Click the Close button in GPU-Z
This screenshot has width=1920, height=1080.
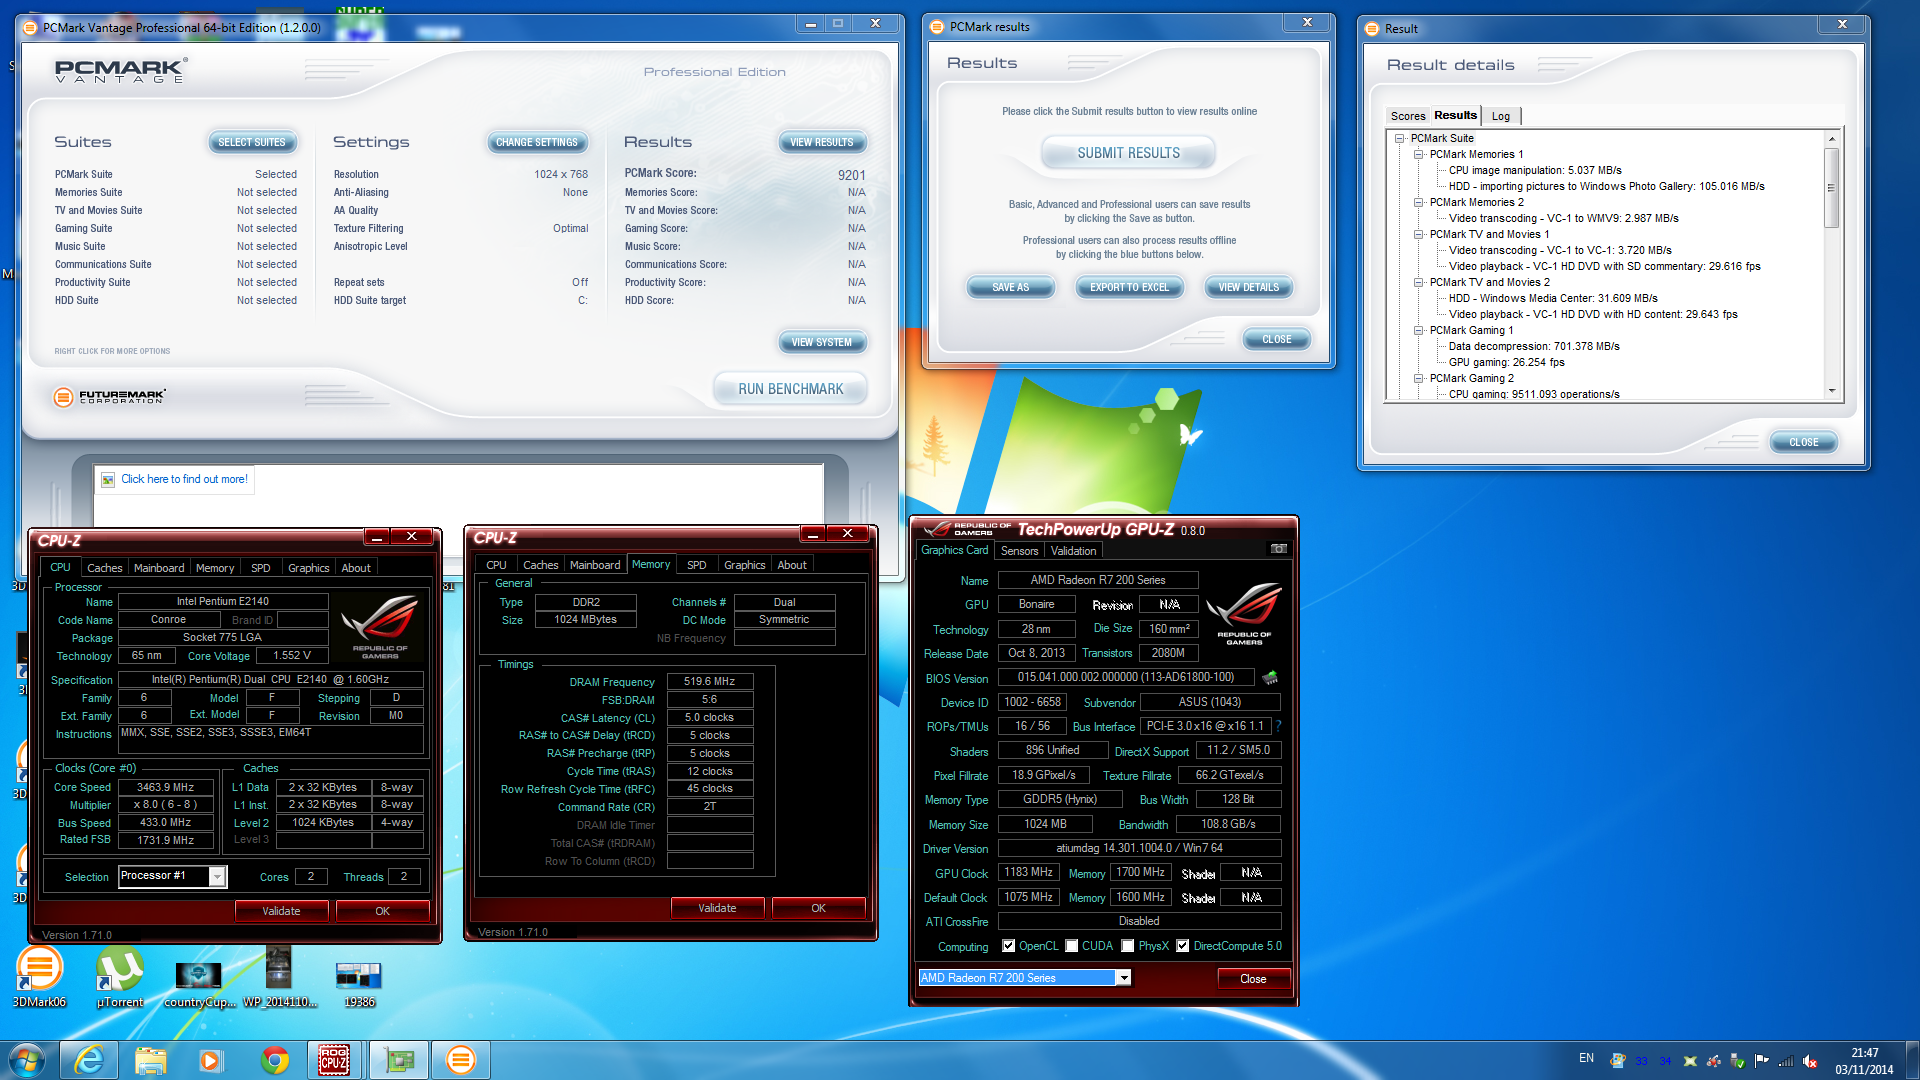point(1253,979)
